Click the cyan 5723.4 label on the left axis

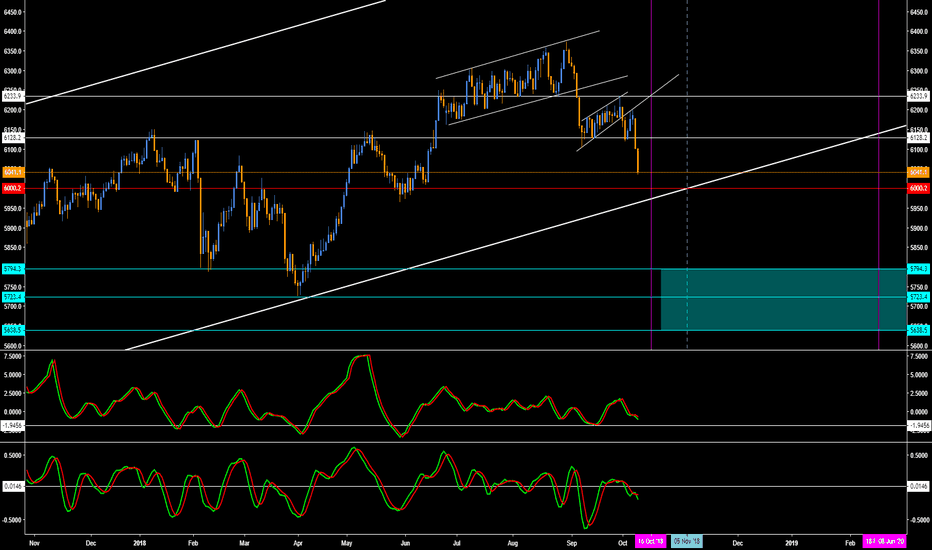12,297
